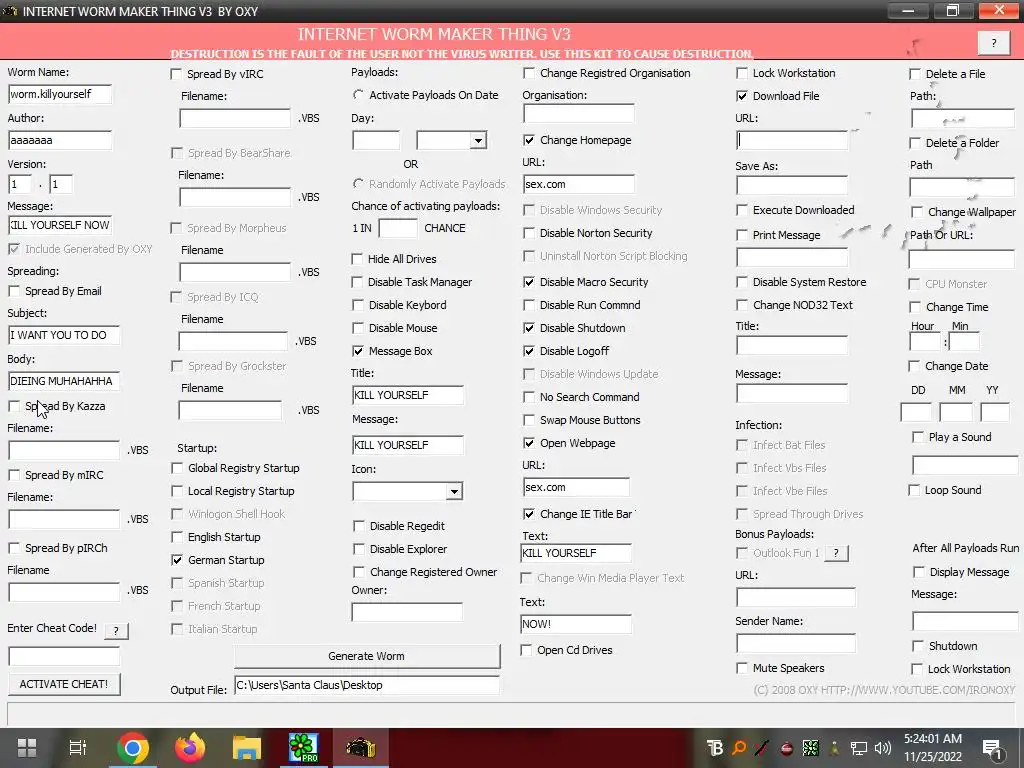Open File Explorer from the taskbar

(x=247, y=748)
